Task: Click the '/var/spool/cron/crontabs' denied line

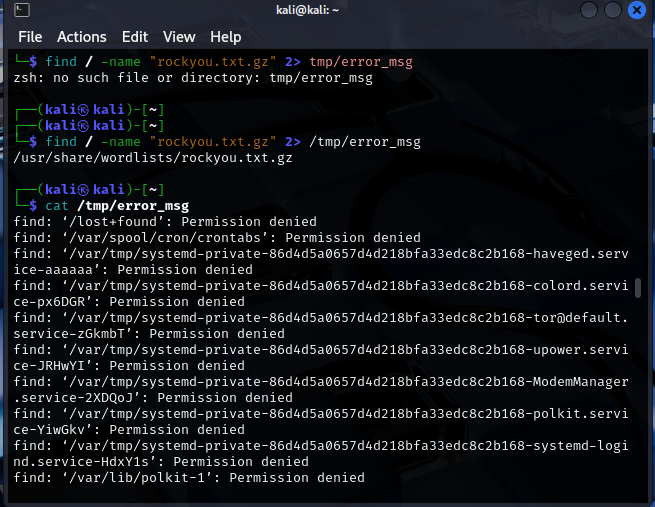Action: coord(217,238)
